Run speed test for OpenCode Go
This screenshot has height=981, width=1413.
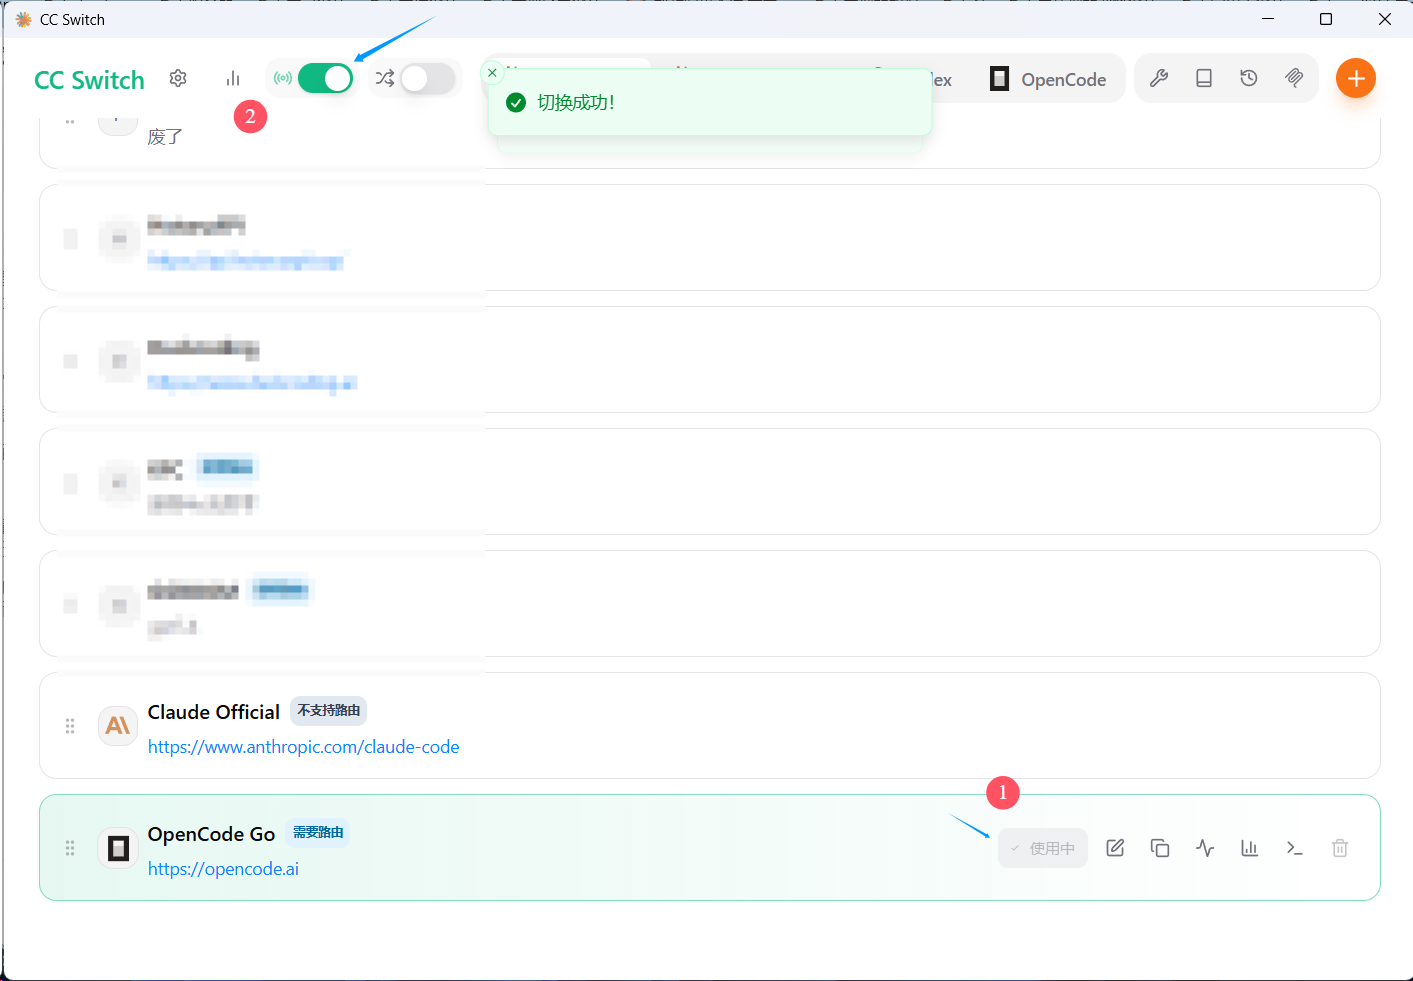pyautogui.click(x=1205, y=848)
